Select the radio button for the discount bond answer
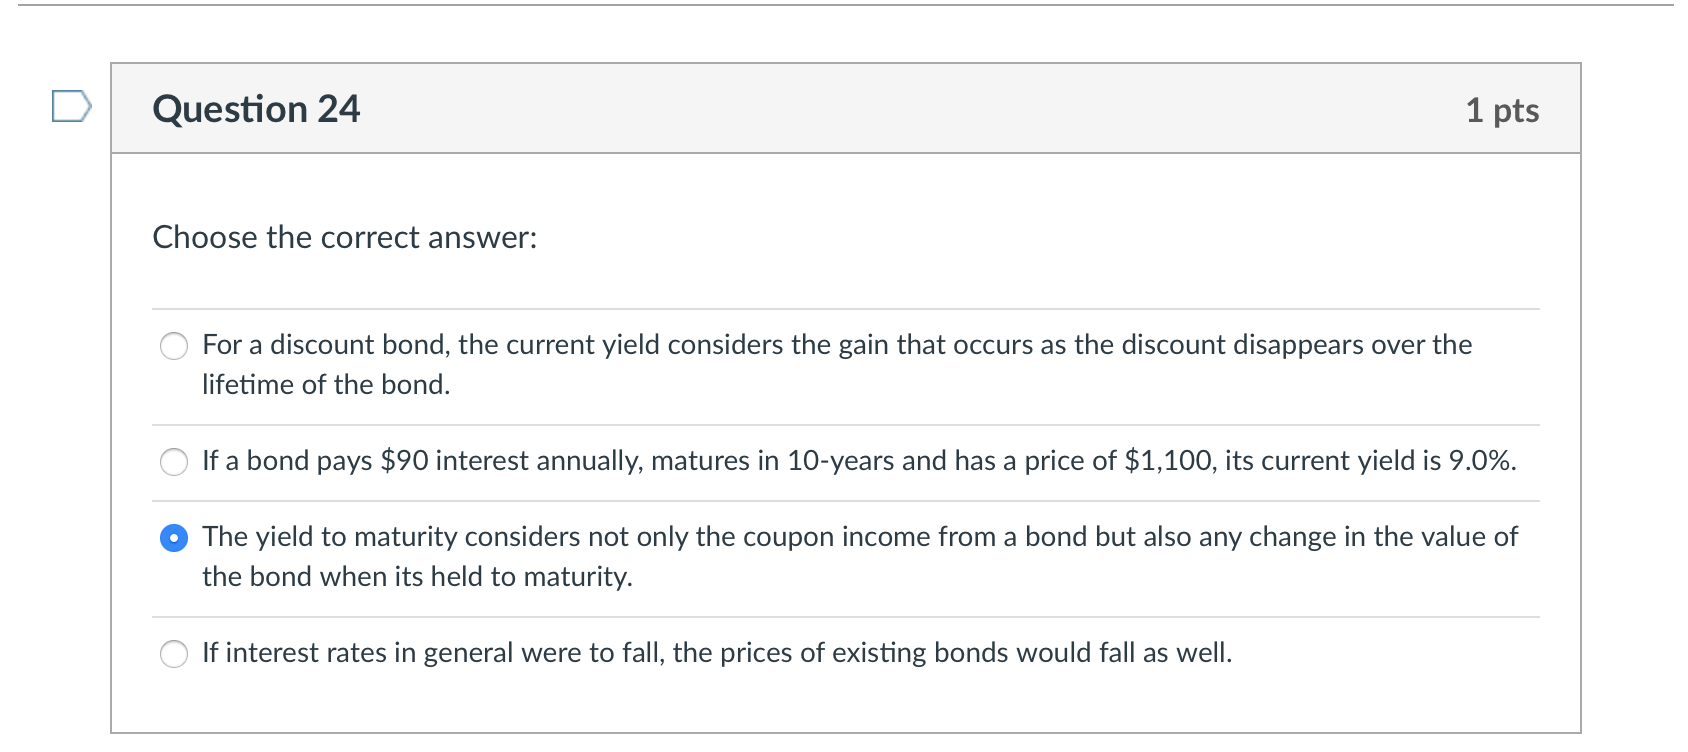Screen dimensions: 1688x752 (x=173, y=347)
